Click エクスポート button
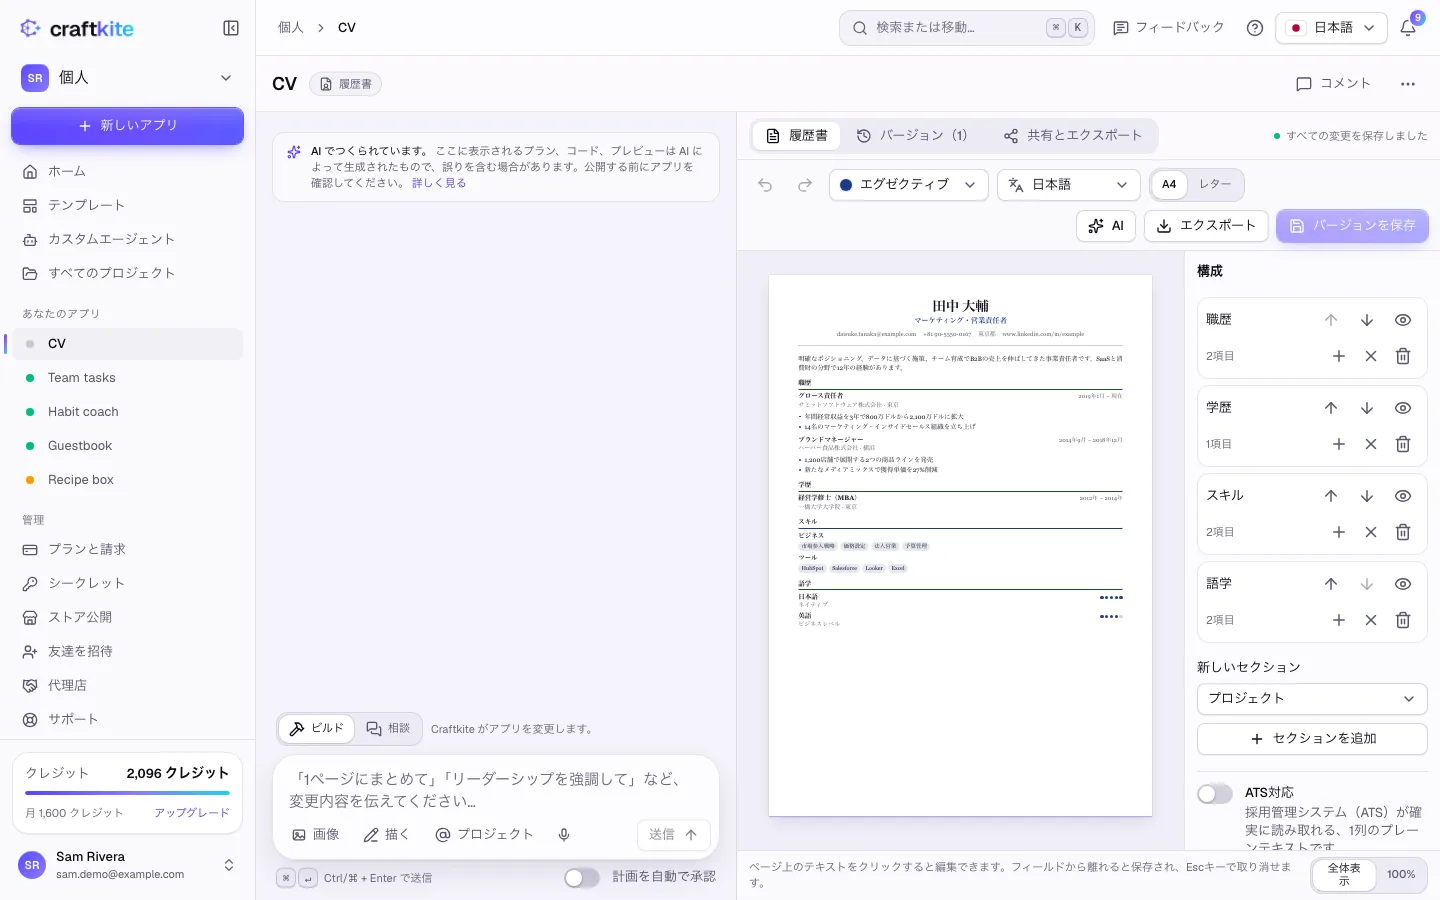1440x900 pixels. coord(1206,226)
